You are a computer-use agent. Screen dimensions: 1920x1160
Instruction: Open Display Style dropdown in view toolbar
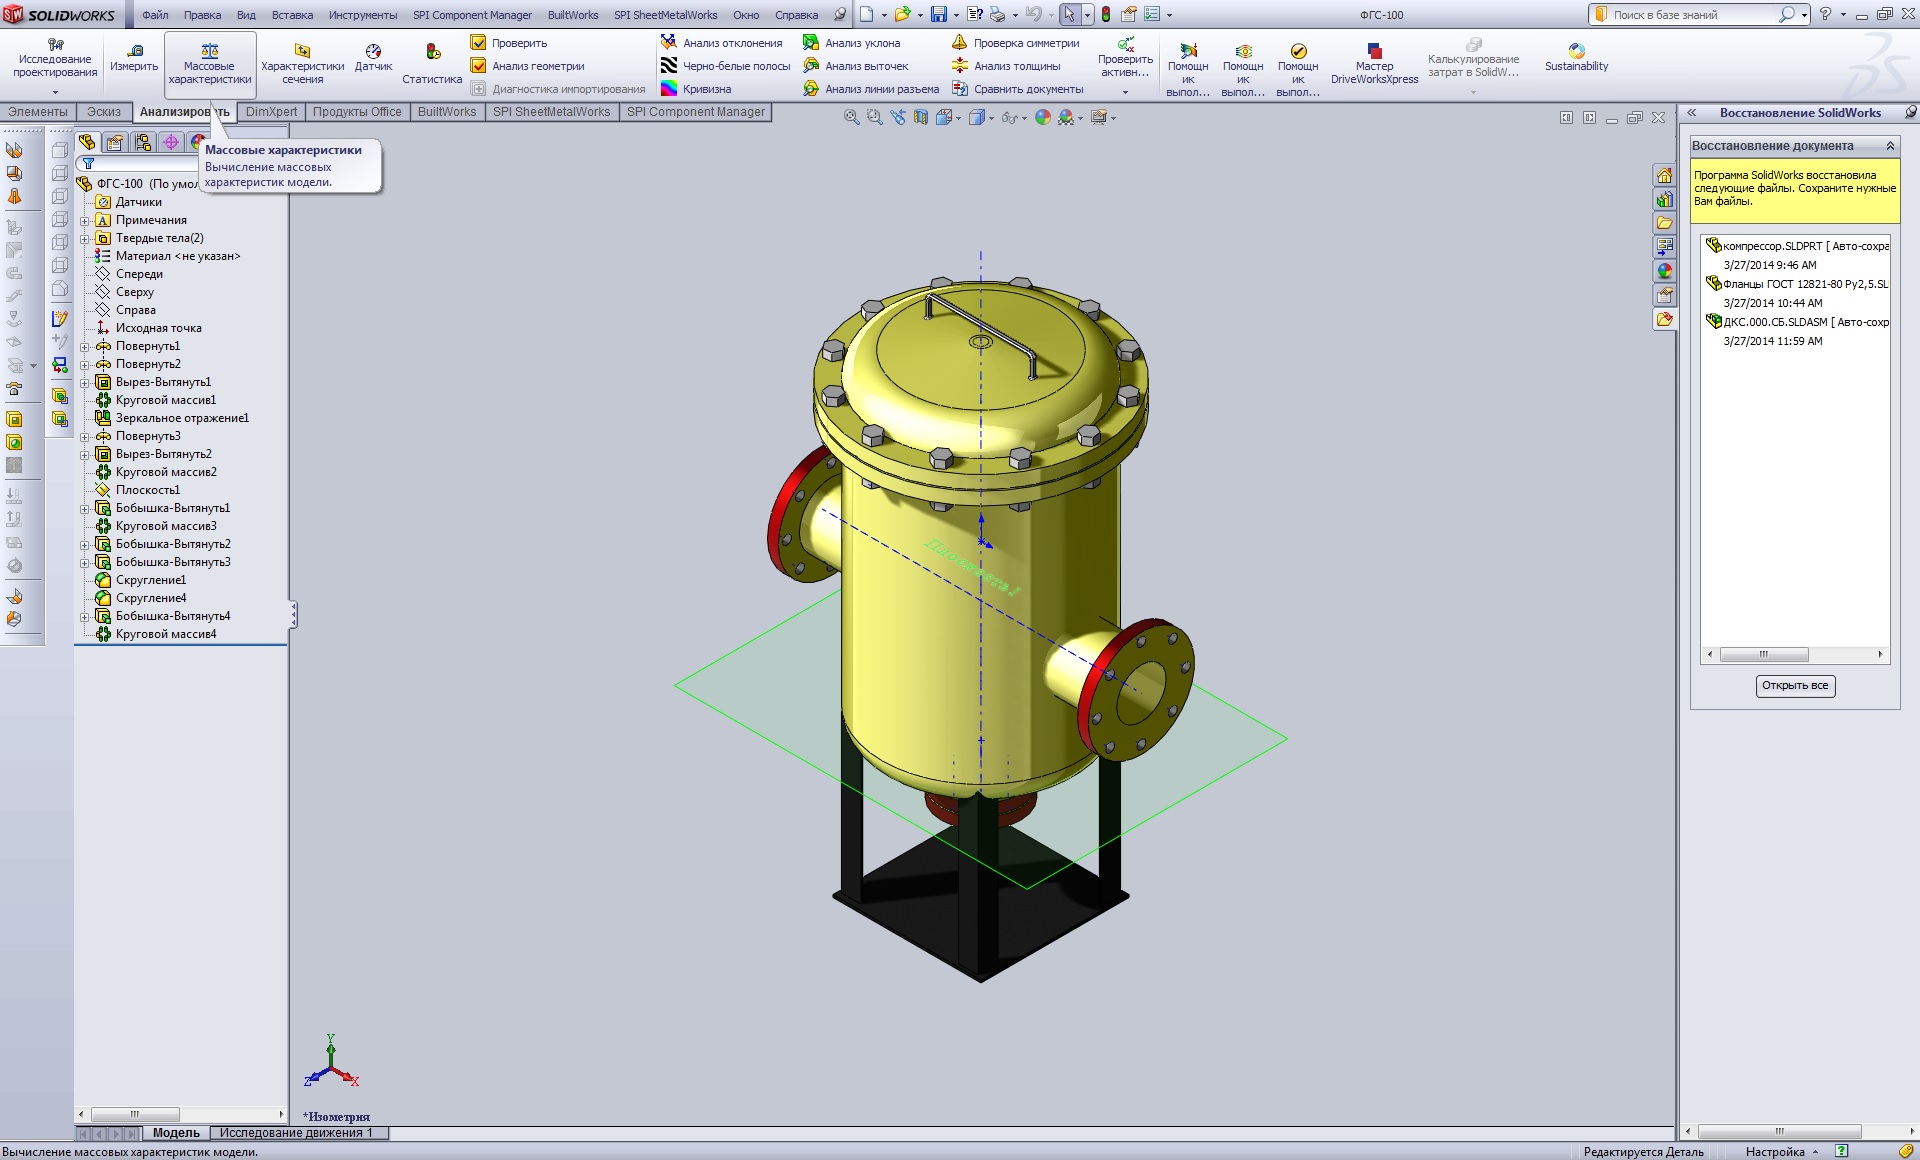991,118
